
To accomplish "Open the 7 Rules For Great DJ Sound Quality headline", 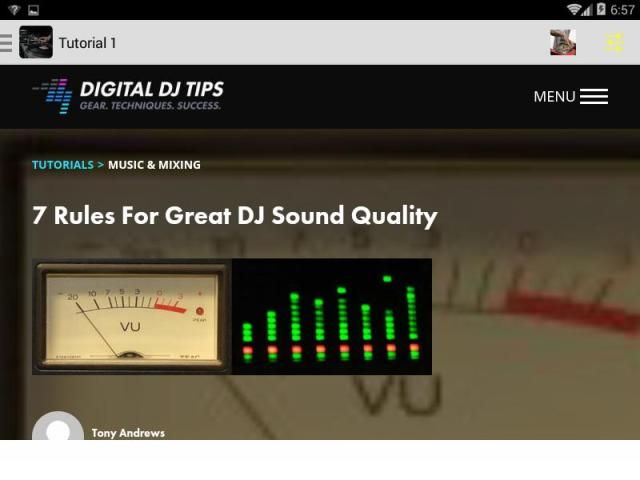I will click(x=235, y=215).
